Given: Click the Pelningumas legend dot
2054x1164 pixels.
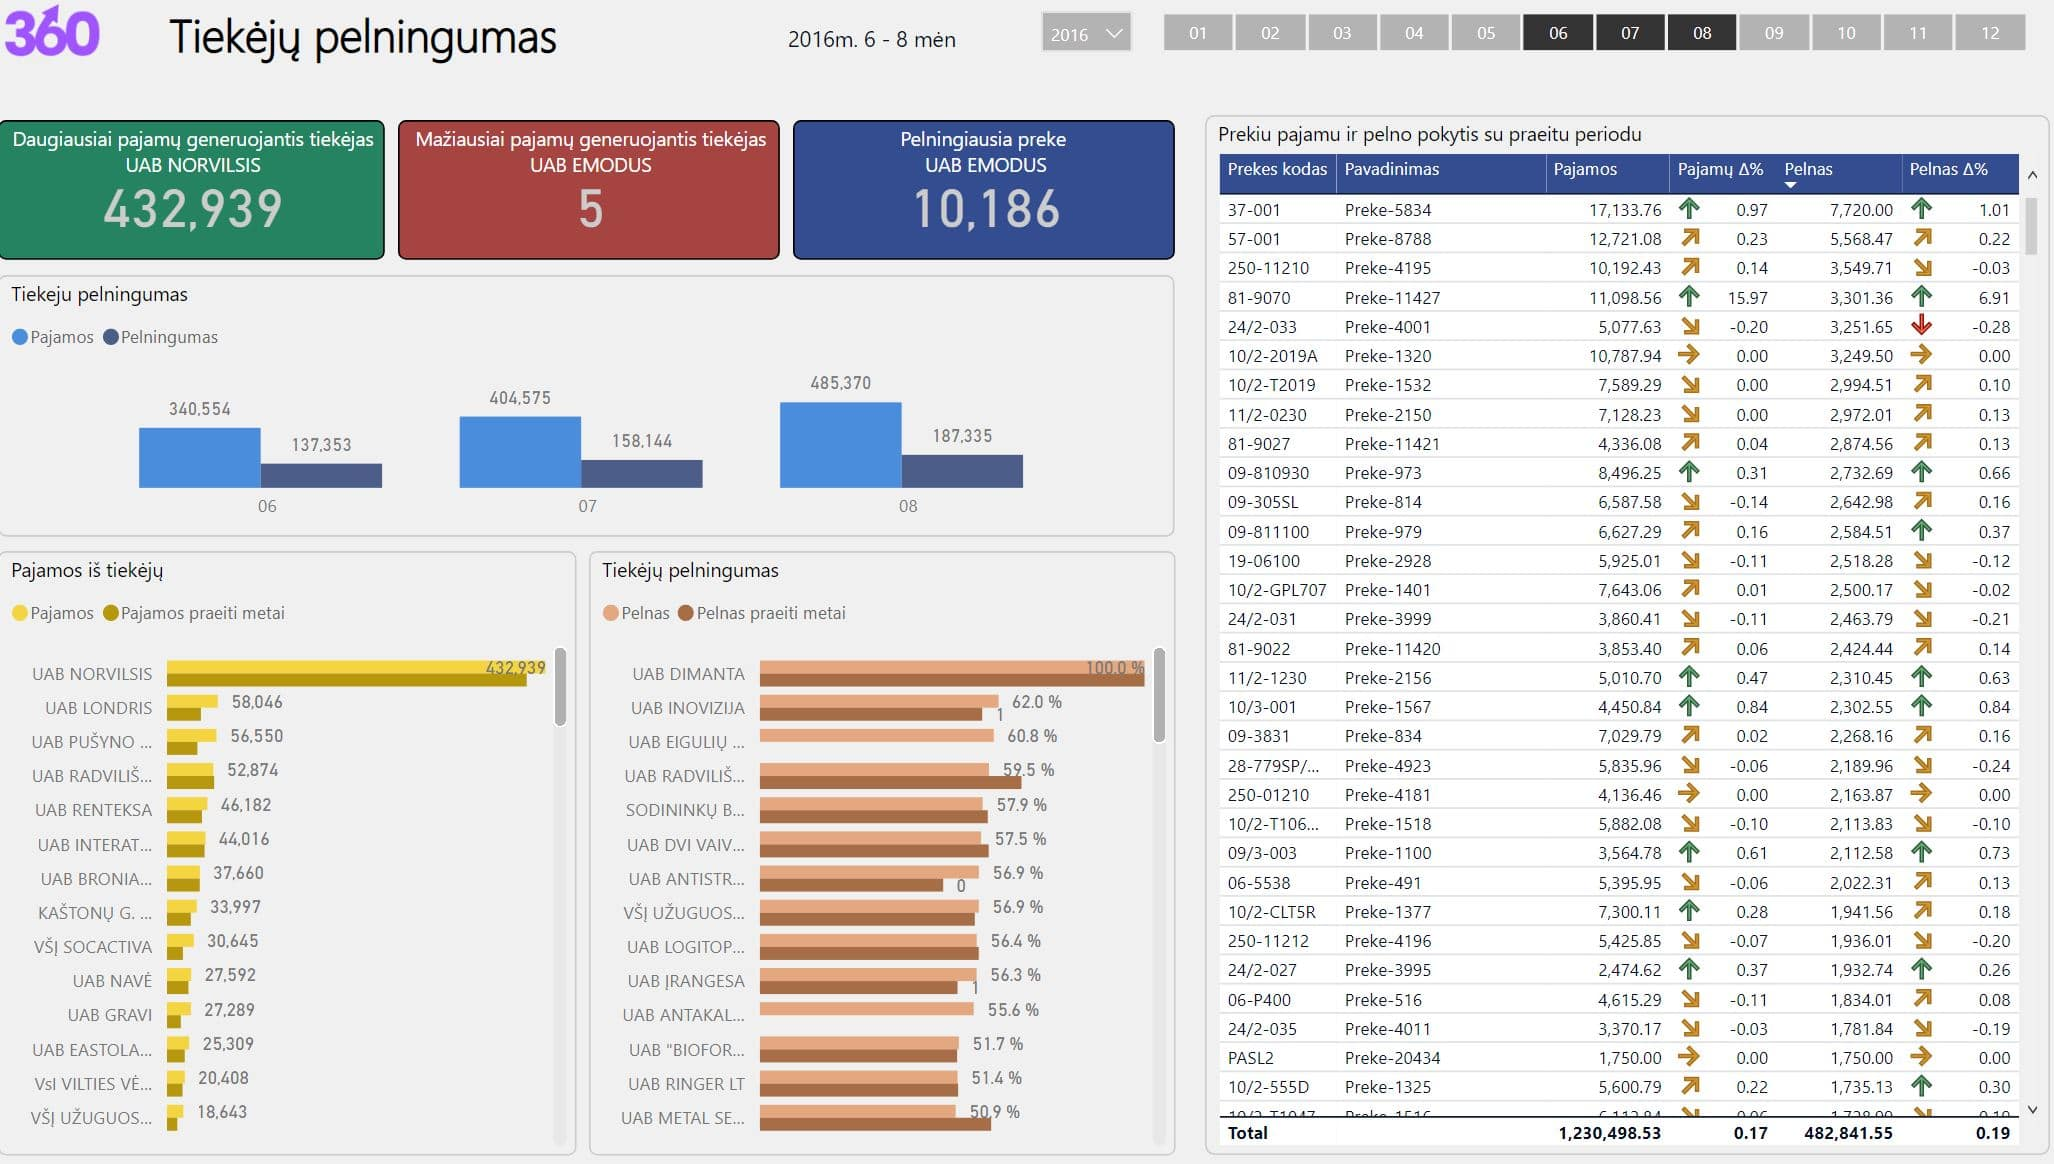Looking at the screenshot, I should 110,337.
